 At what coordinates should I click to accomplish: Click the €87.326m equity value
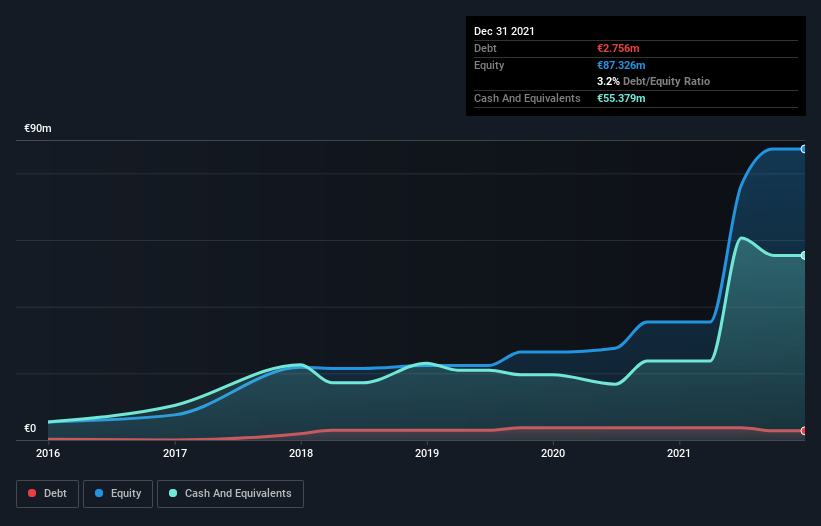click(x=621, y=65)
